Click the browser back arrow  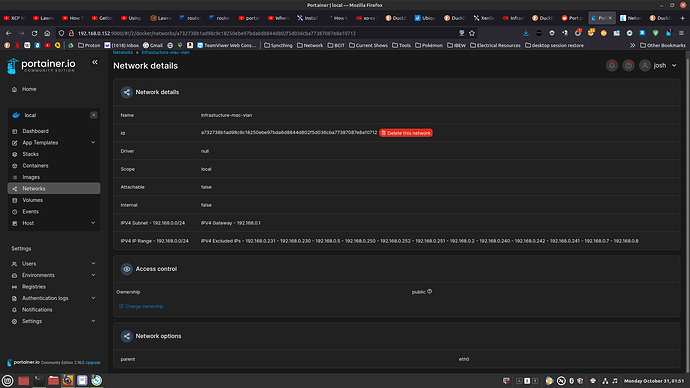click(x=9, y=33)
